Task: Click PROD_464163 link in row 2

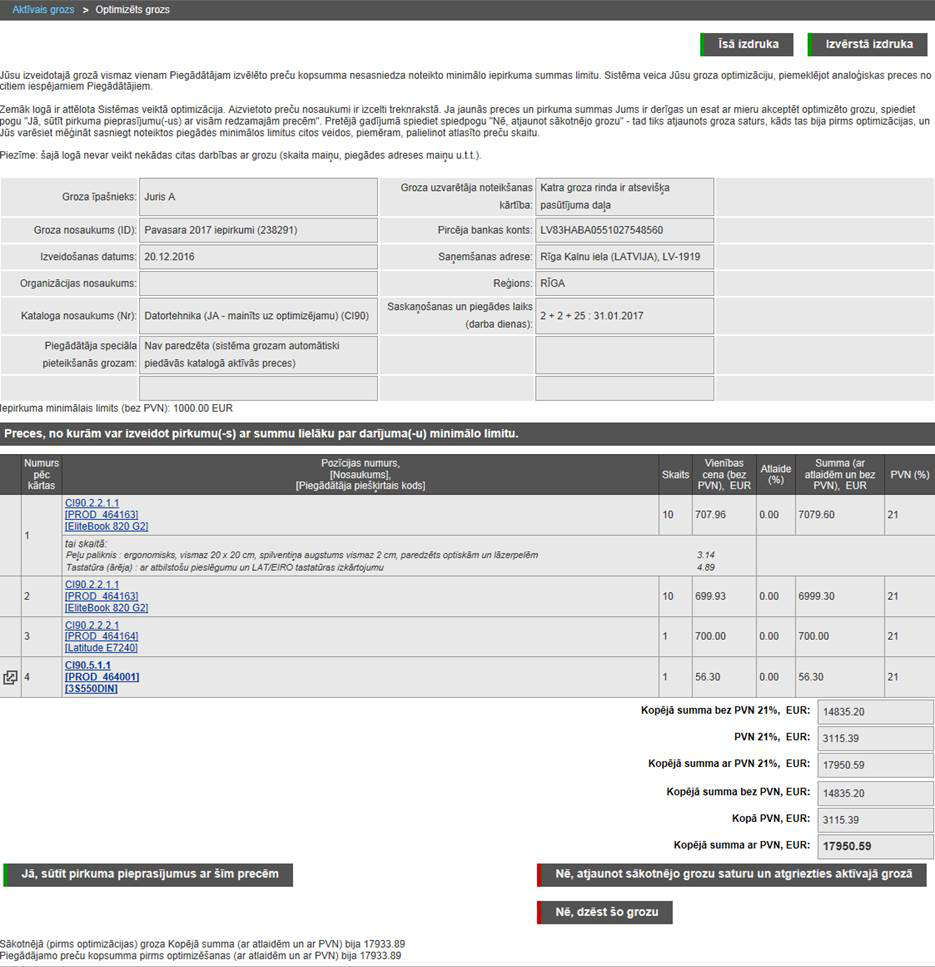Action: point(101,596)
